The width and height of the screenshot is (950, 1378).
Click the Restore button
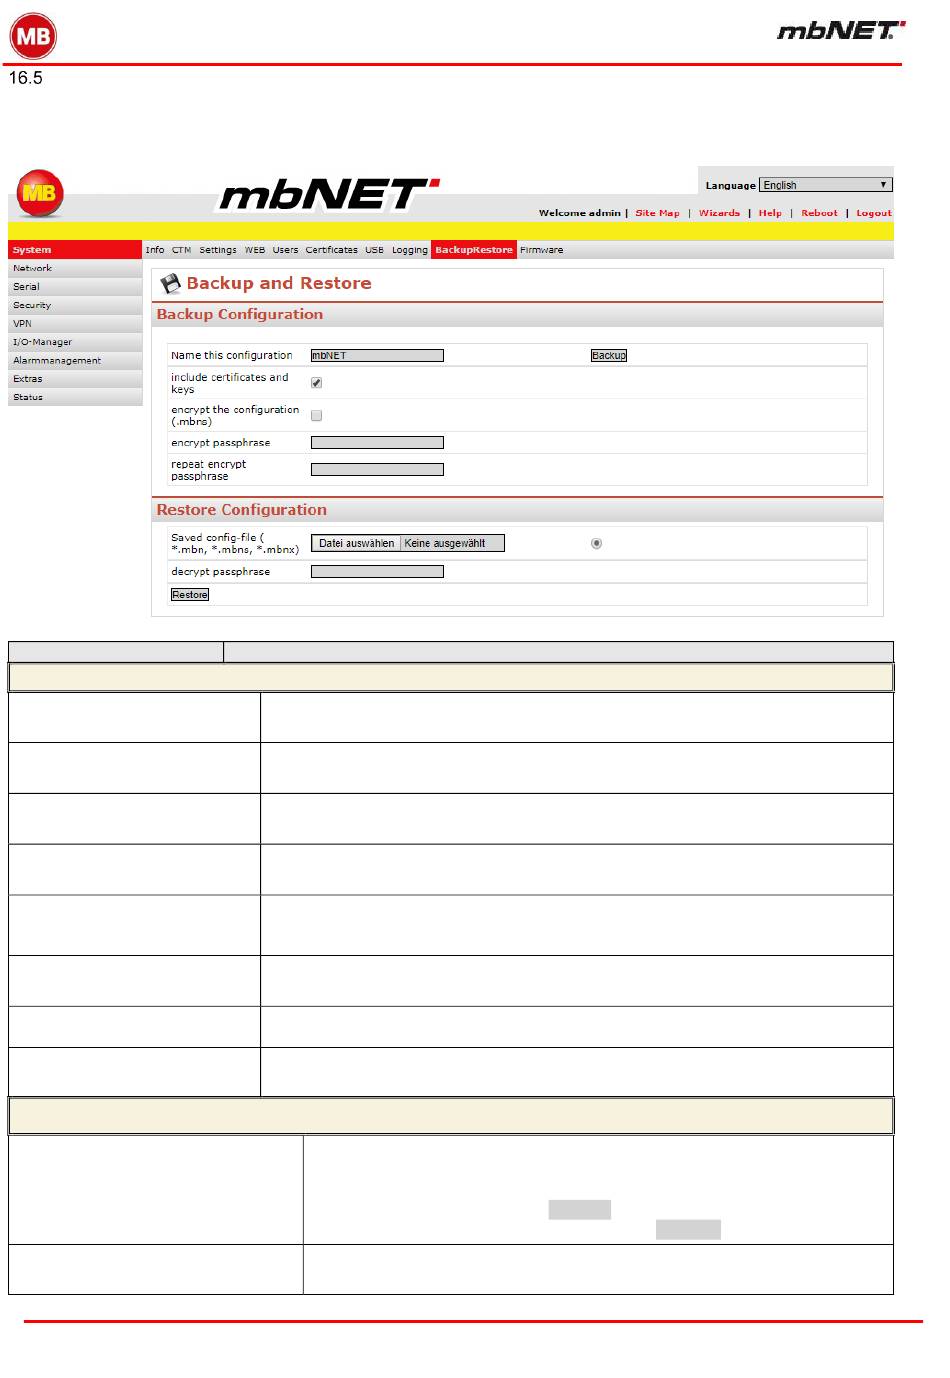[x=190, y=595]
